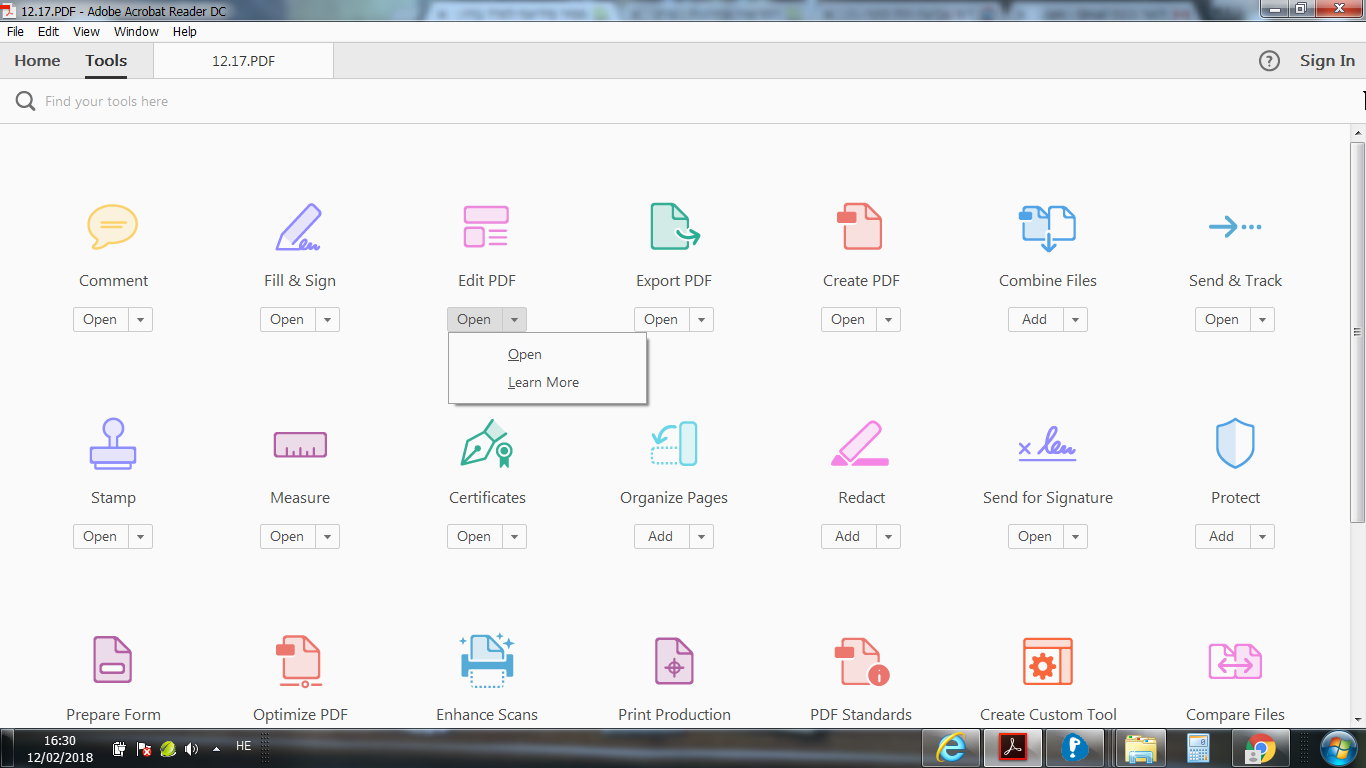Click the Edit PDF tool icon

[x=486, y=227]
